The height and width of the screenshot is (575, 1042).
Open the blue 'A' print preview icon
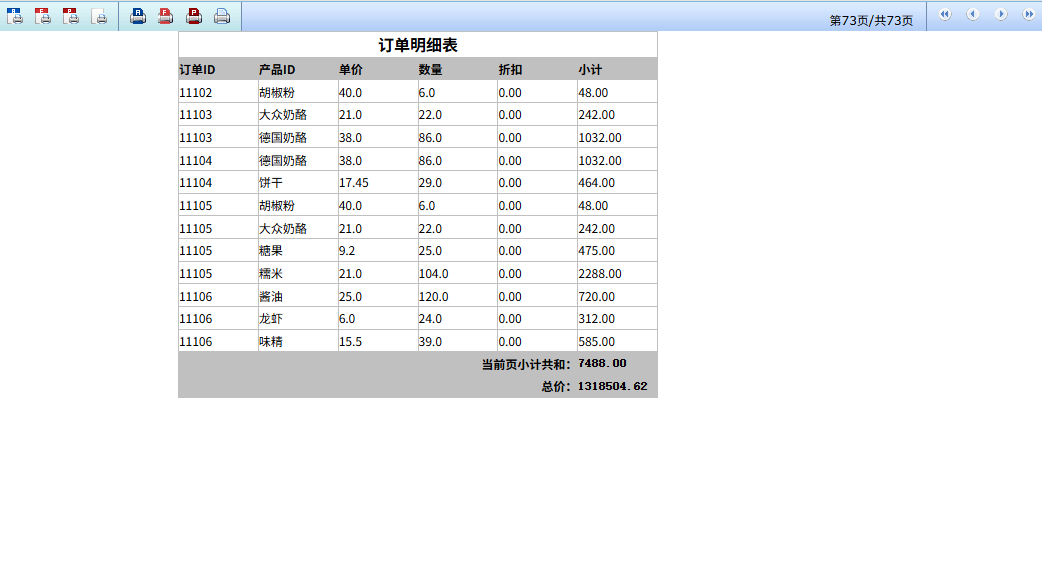15,16
